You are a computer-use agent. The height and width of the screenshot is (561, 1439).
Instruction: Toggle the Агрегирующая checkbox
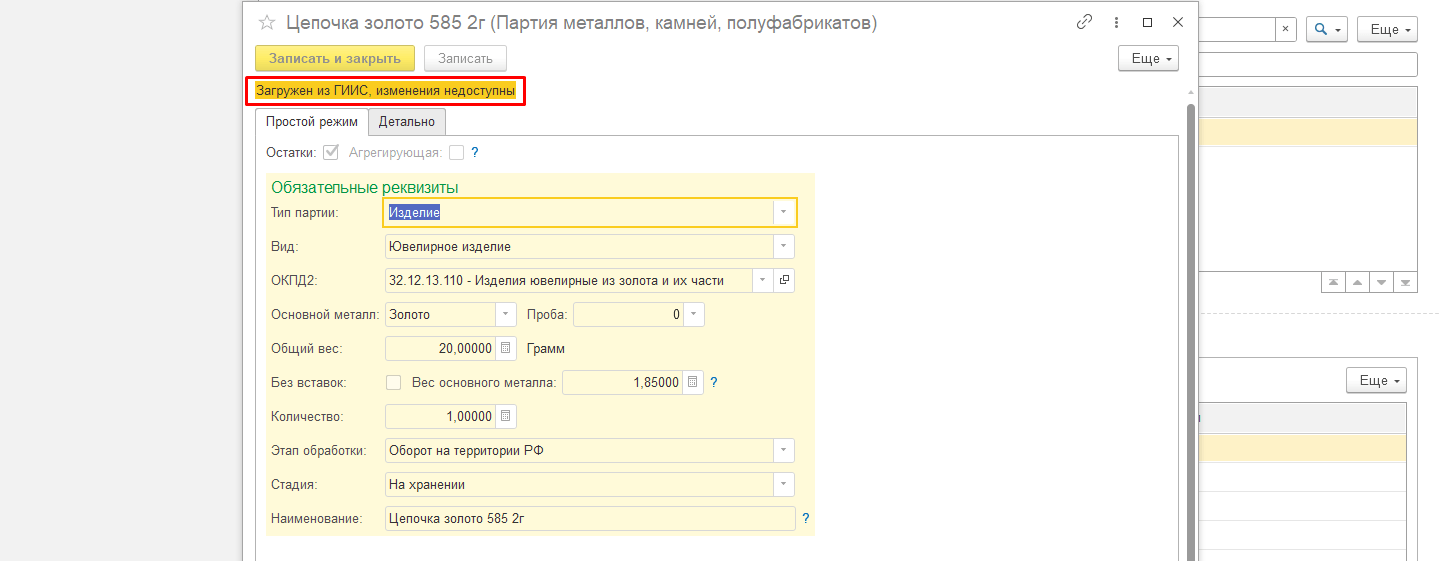pos(456,153)
